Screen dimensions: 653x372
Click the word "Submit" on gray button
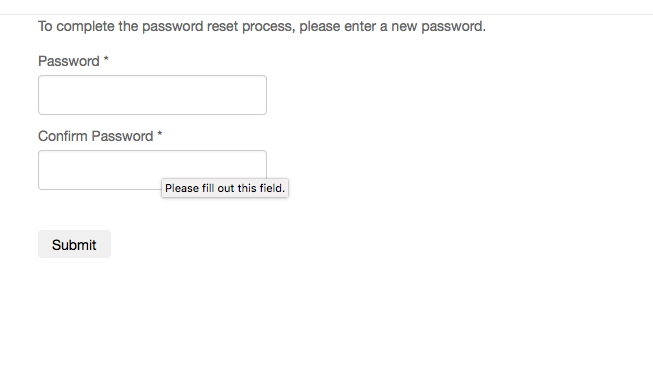coord(74,245)
